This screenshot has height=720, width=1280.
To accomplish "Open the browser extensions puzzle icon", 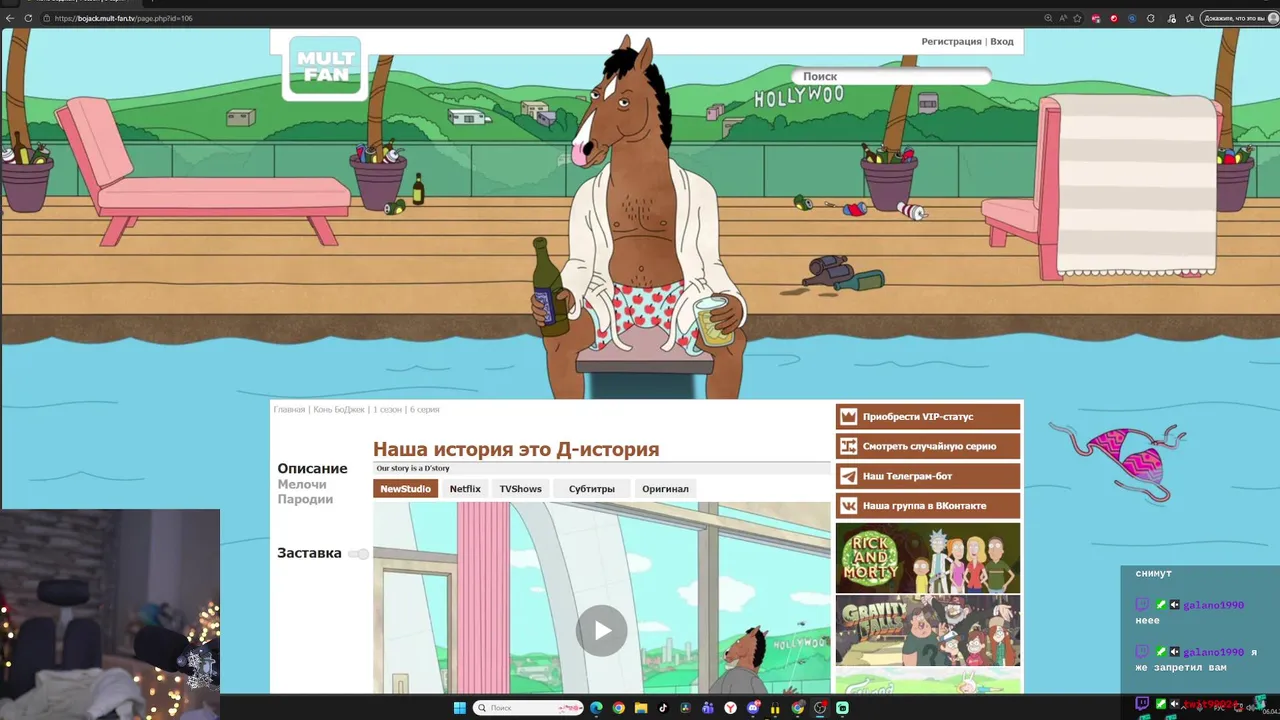I will 1151,18.
